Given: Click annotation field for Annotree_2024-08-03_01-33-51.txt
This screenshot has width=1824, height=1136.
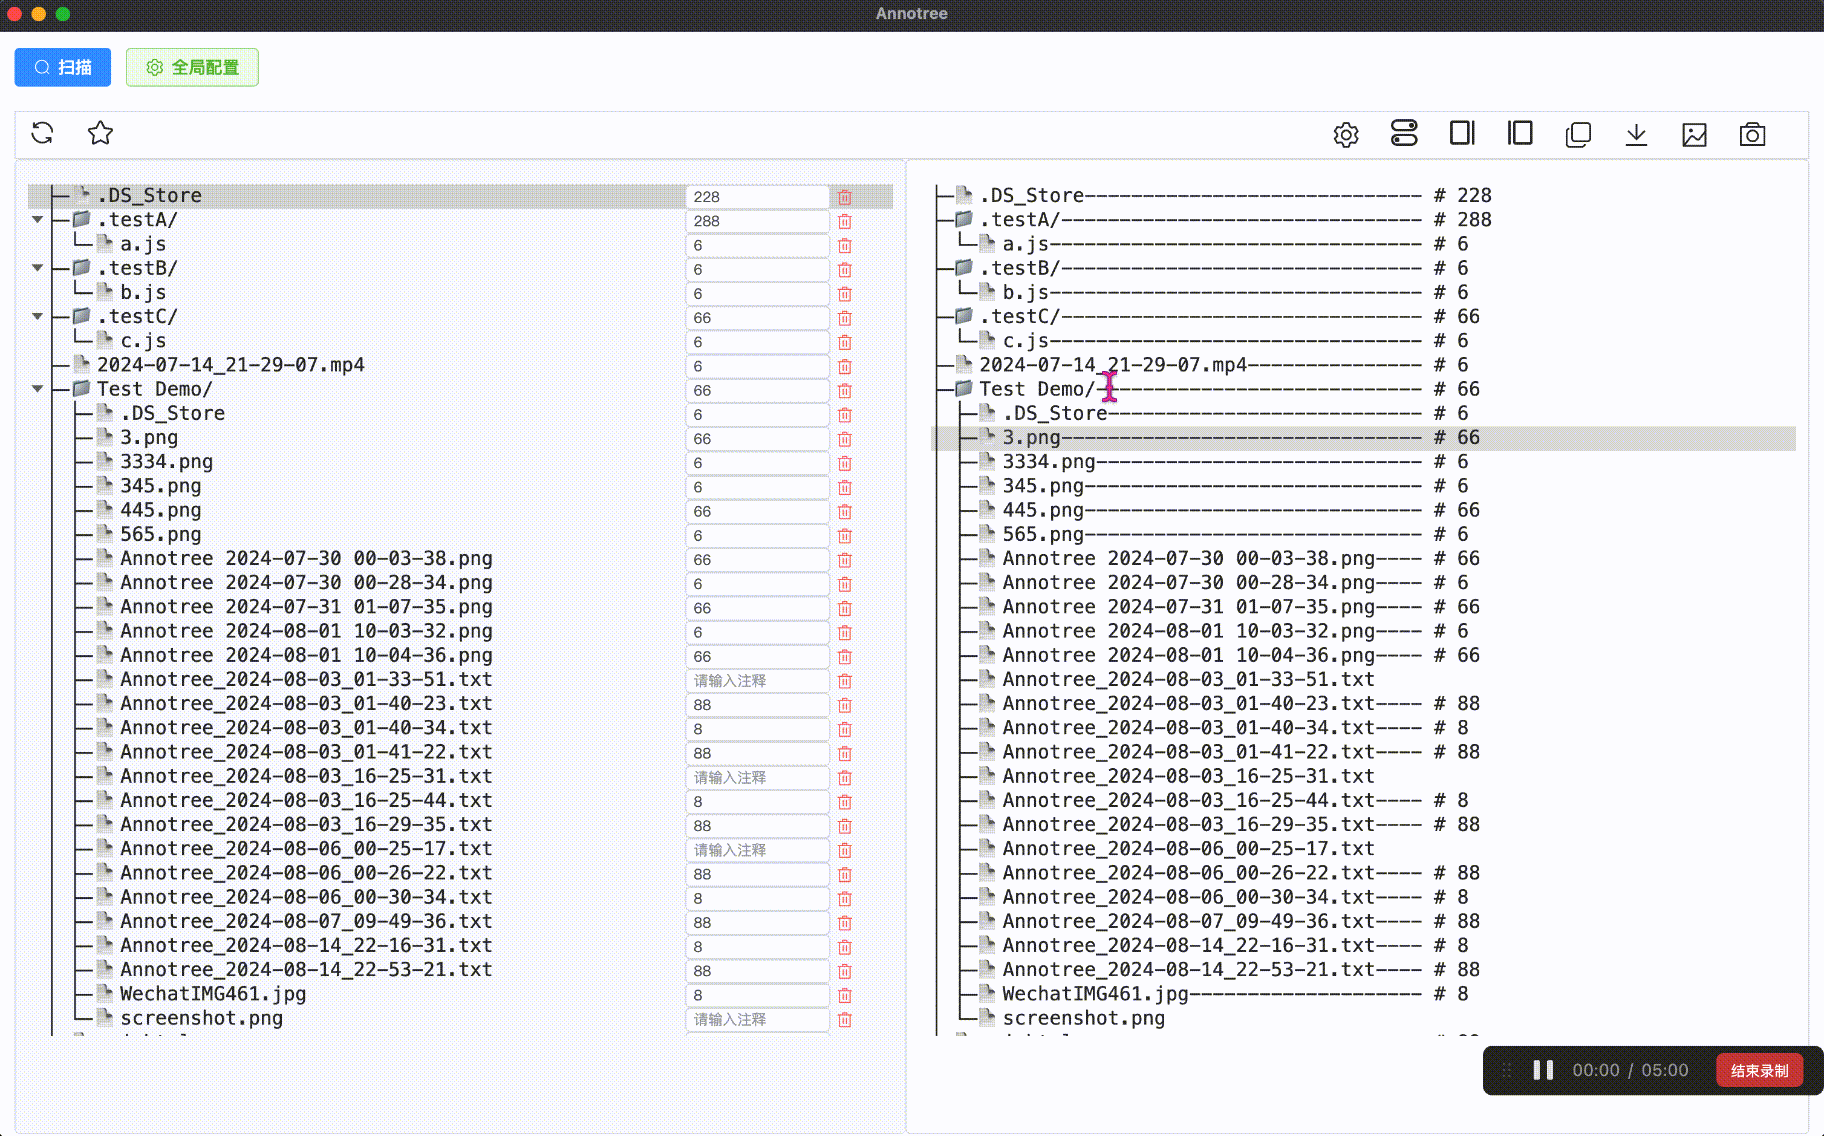Looking at the screenshot, I should [757, 681].
